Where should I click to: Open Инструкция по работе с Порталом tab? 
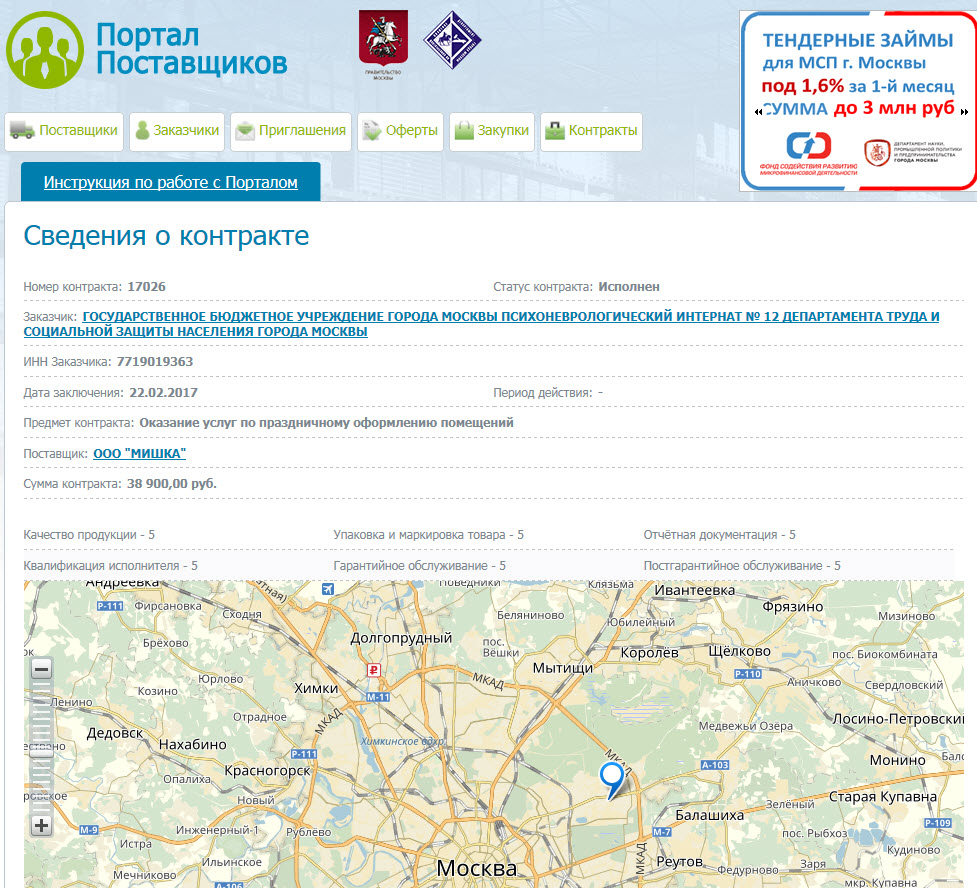[x=171, y=183]
